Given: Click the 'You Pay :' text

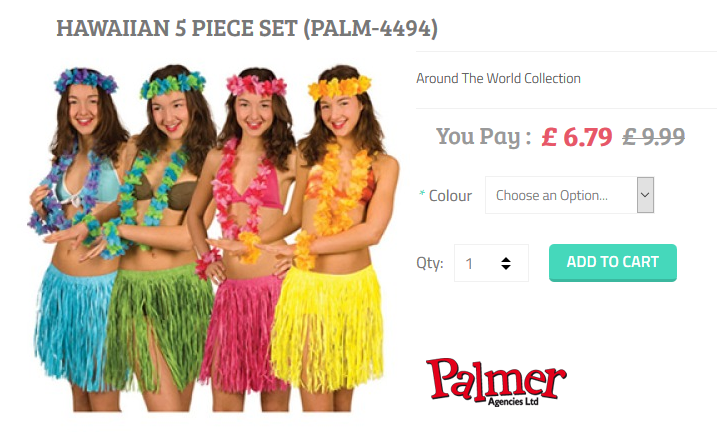Looking at the screenshot, I should coord(484,137).
